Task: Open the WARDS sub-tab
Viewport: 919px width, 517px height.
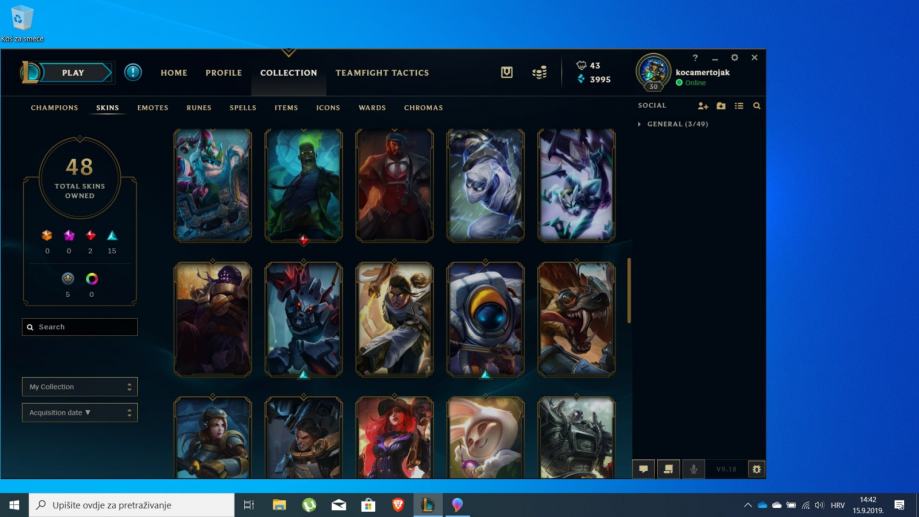Action: [372, 108]
